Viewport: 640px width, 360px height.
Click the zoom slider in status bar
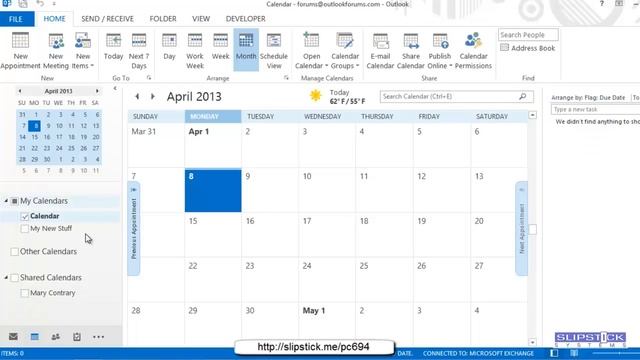click(x=616, y=353)
